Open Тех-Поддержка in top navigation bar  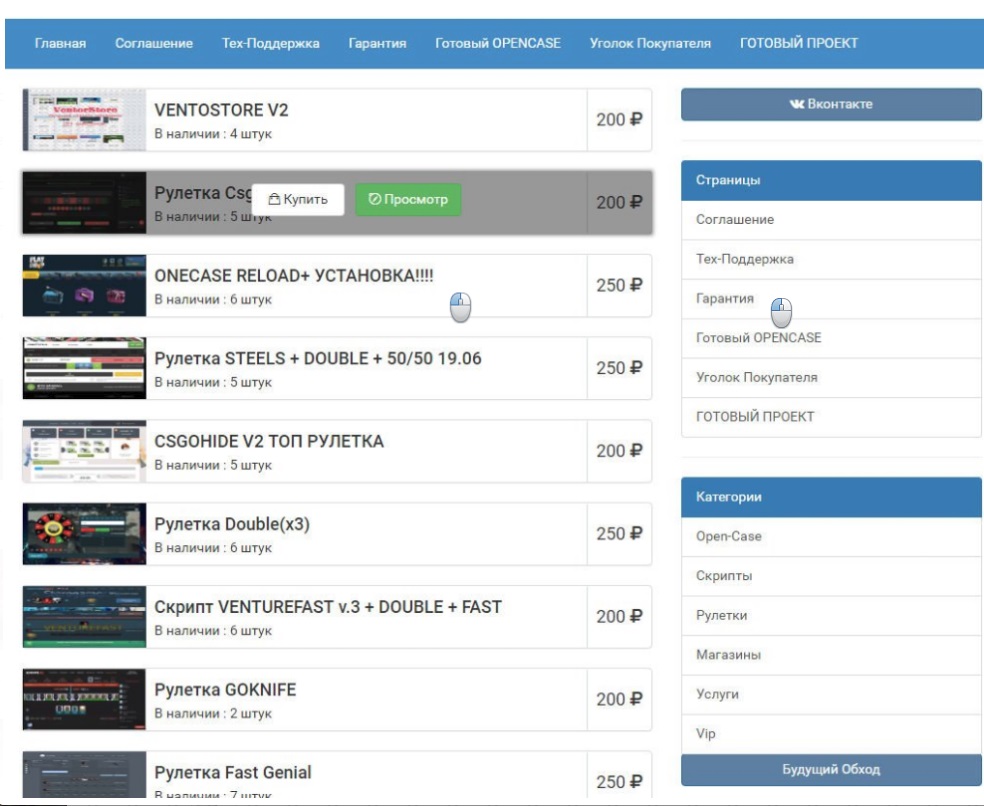click(x=270, y=44)
